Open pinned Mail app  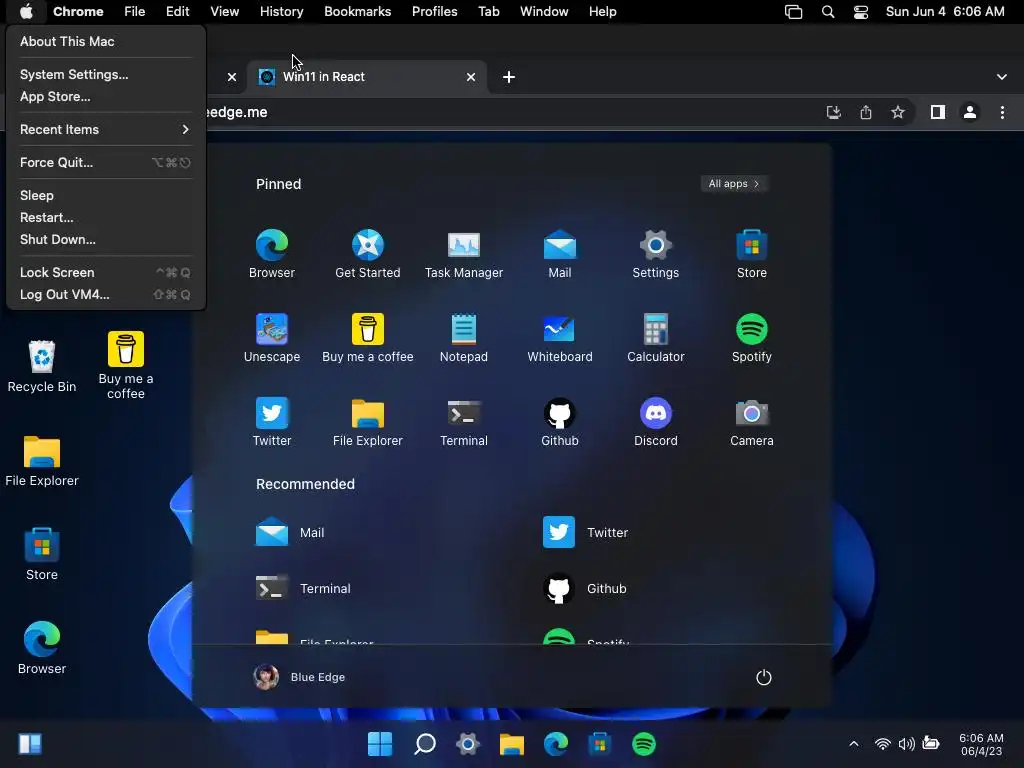(x=560, y=254)
